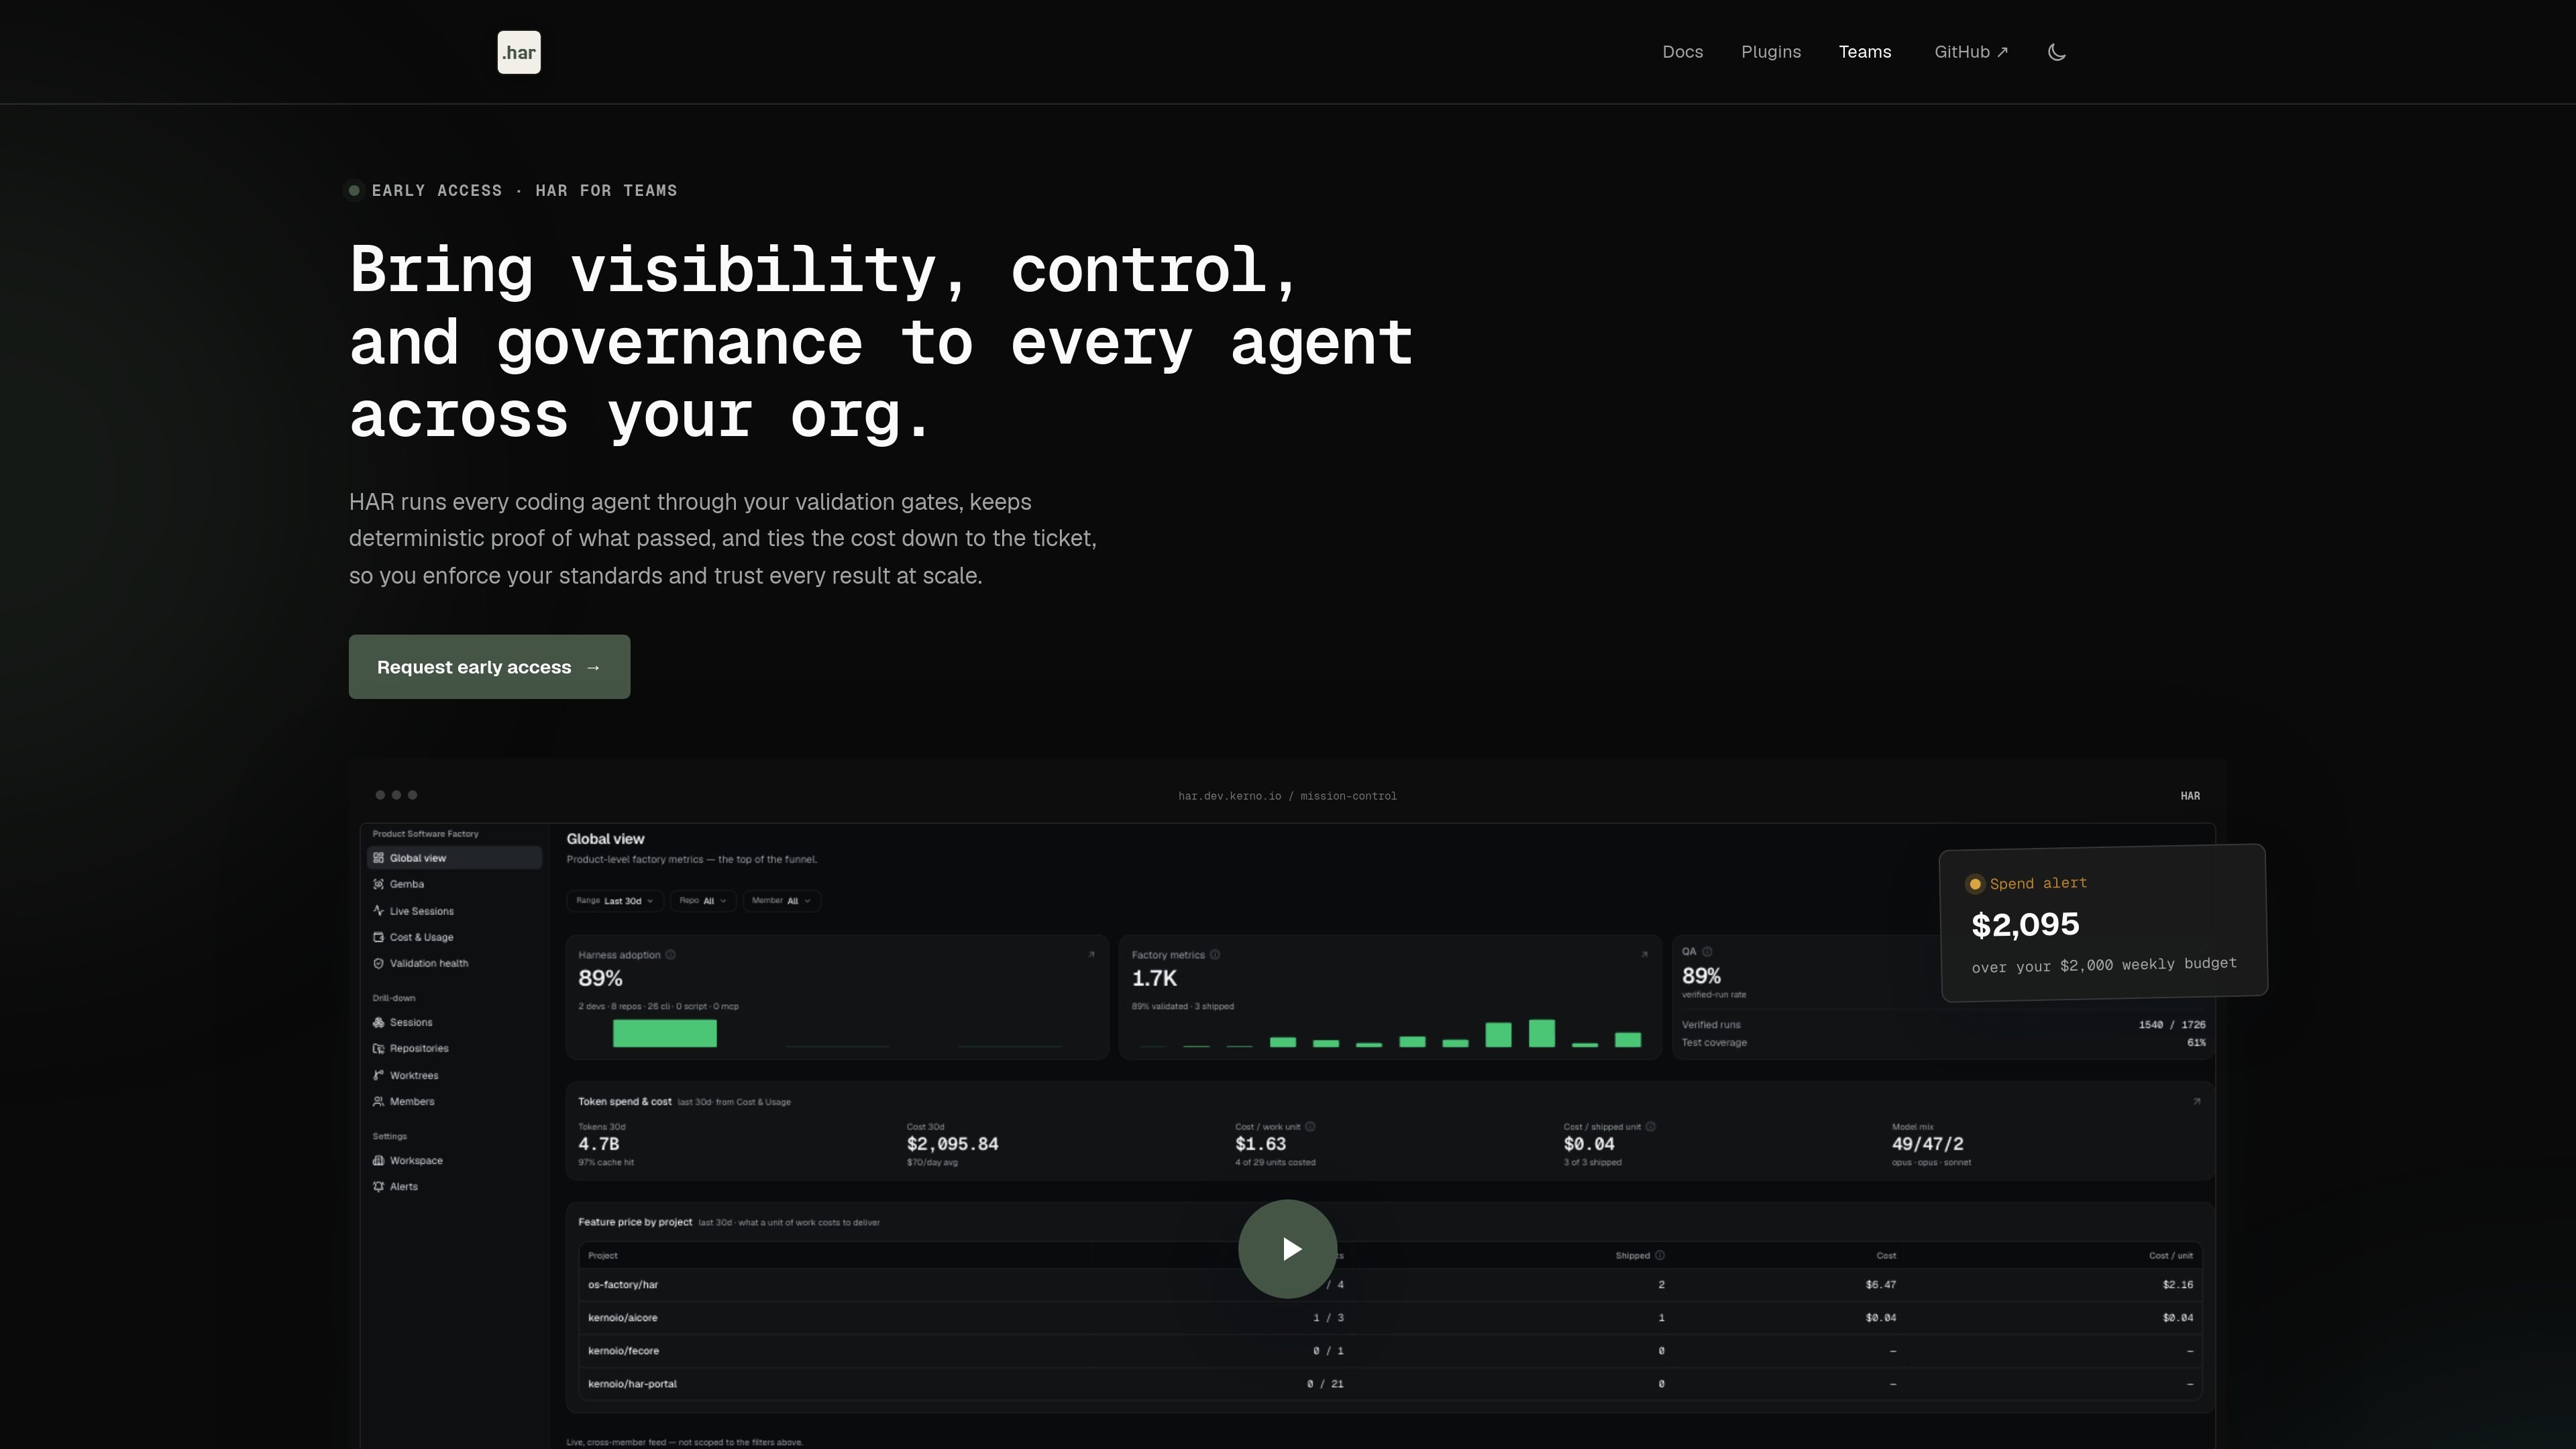Screen dimensions: 2576x1449
Task: Click the Members people icon
Action: pos(379,1101)
